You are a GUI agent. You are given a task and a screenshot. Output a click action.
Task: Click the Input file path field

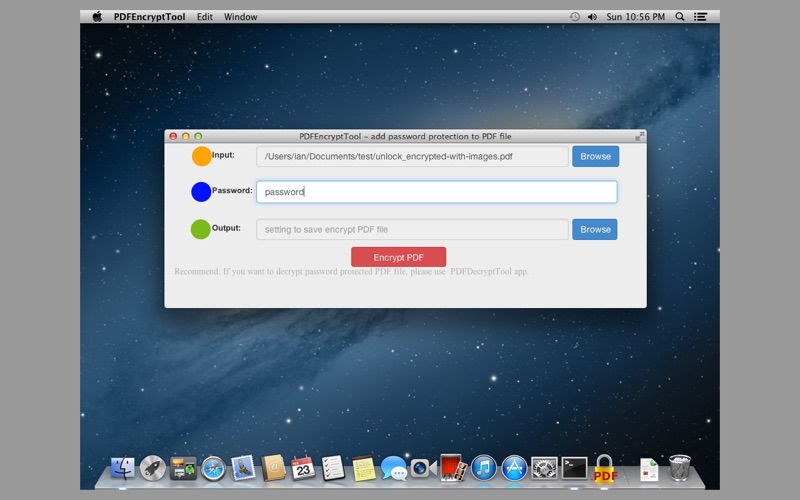coord(412,156)
